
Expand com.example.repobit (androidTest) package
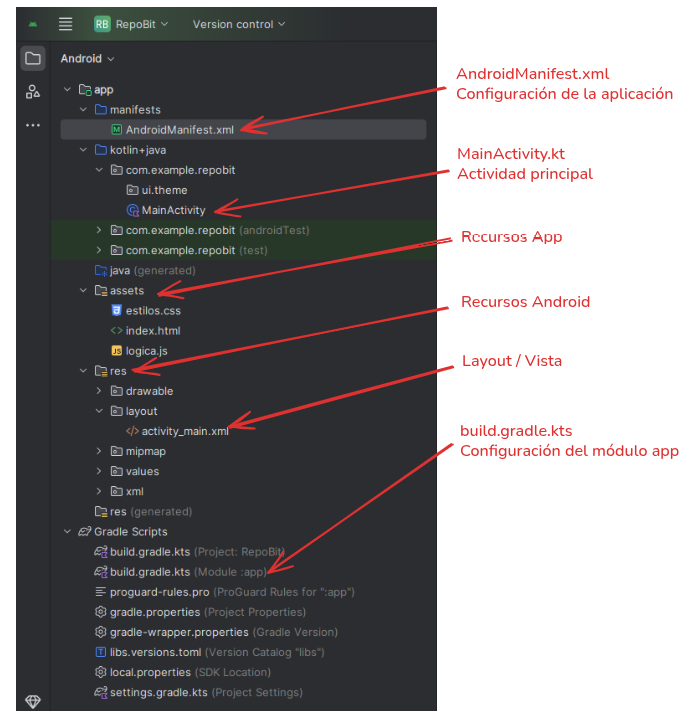pyautogui.click(x=99, y=230)
